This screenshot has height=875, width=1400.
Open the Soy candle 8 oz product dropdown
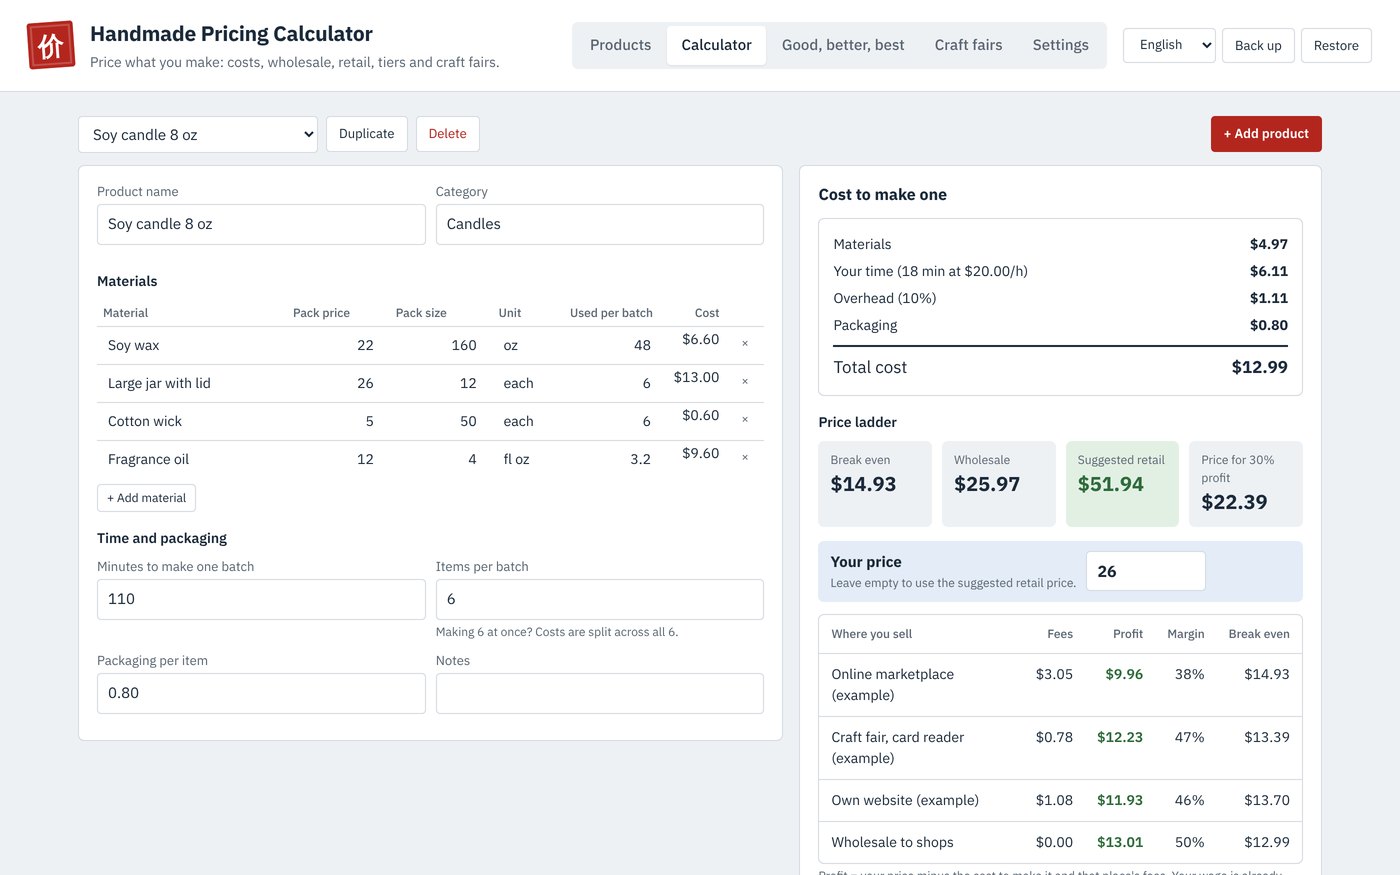tap(198, 135)
